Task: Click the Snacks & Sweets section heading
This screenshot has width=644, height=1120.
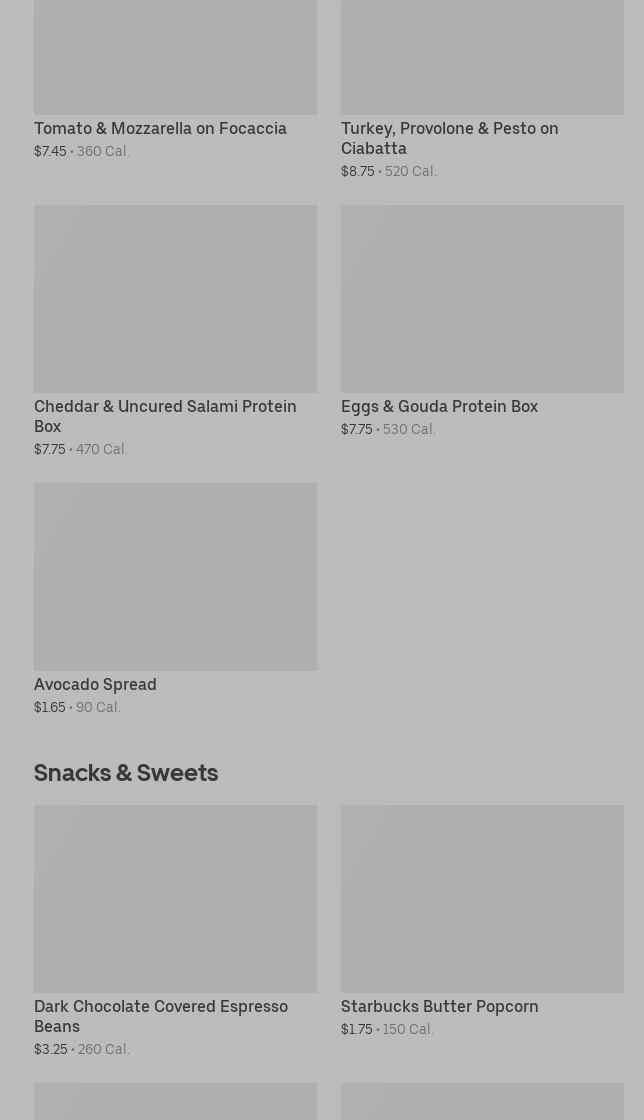Action: coord(126,773)
